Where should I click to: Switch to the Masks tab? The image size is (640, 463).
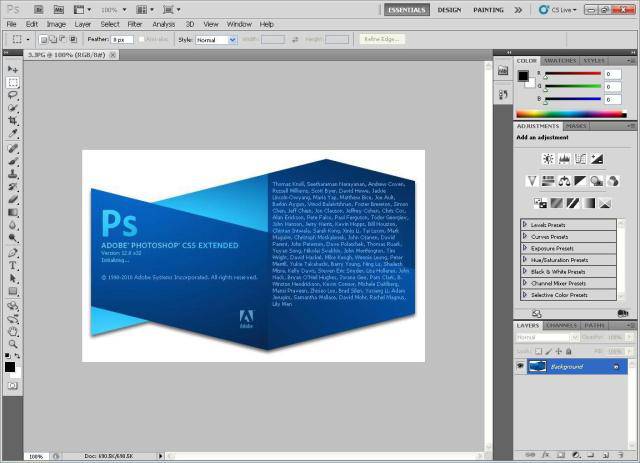tap(576, 126)
